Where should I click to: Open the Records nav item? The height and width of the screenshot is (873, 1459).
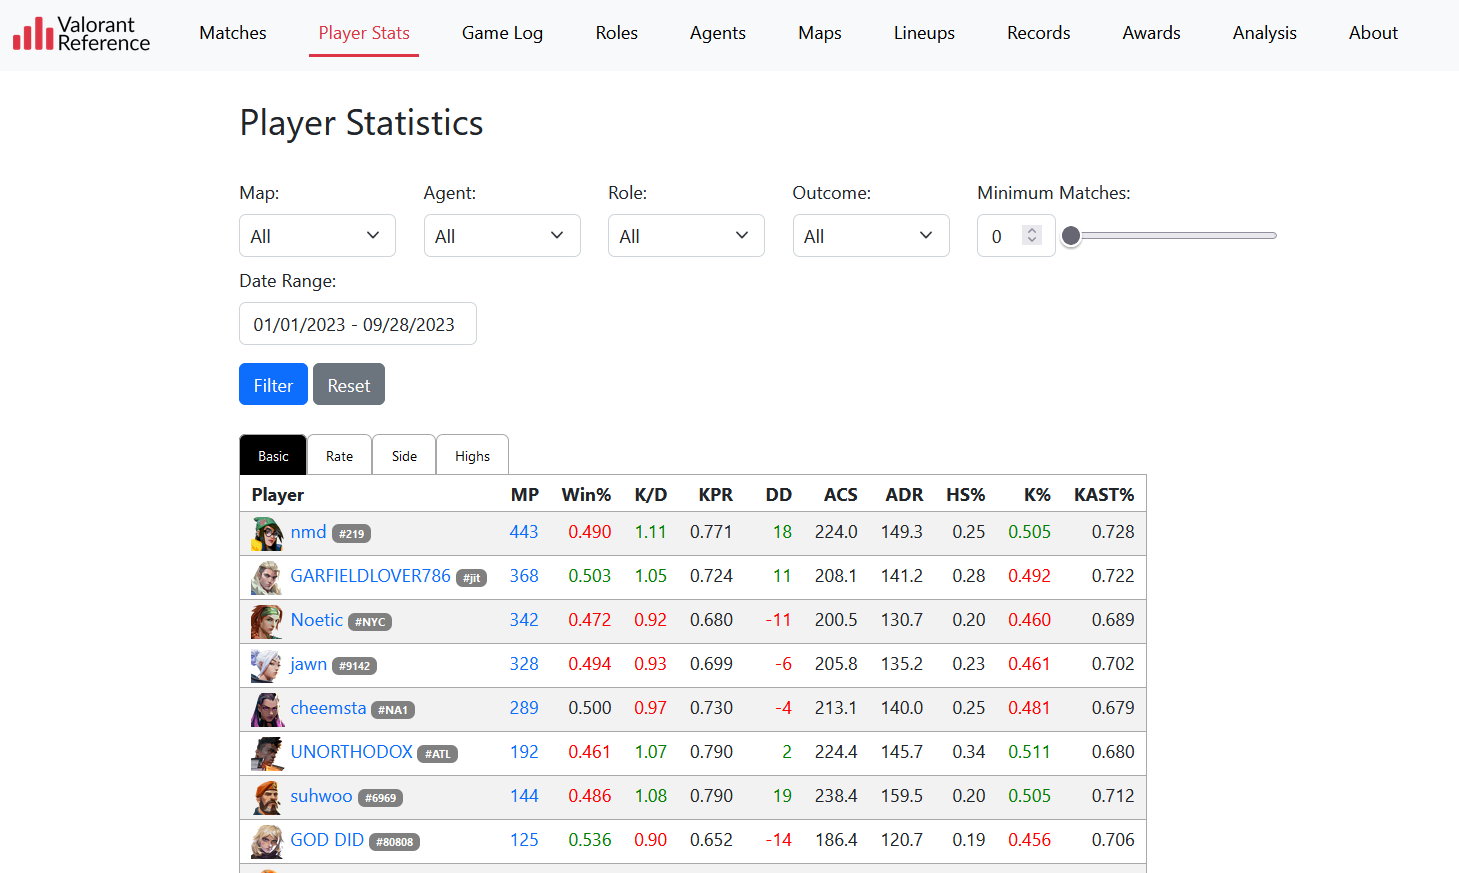(x=1039, y=33)
